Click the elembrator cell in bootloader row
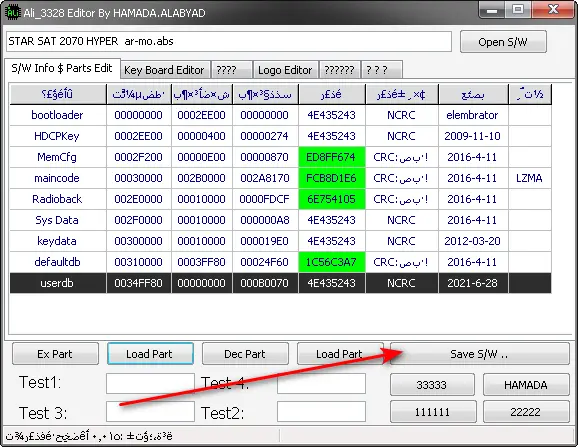This screenshot has width=578, height=447. [x=473, y=115]
